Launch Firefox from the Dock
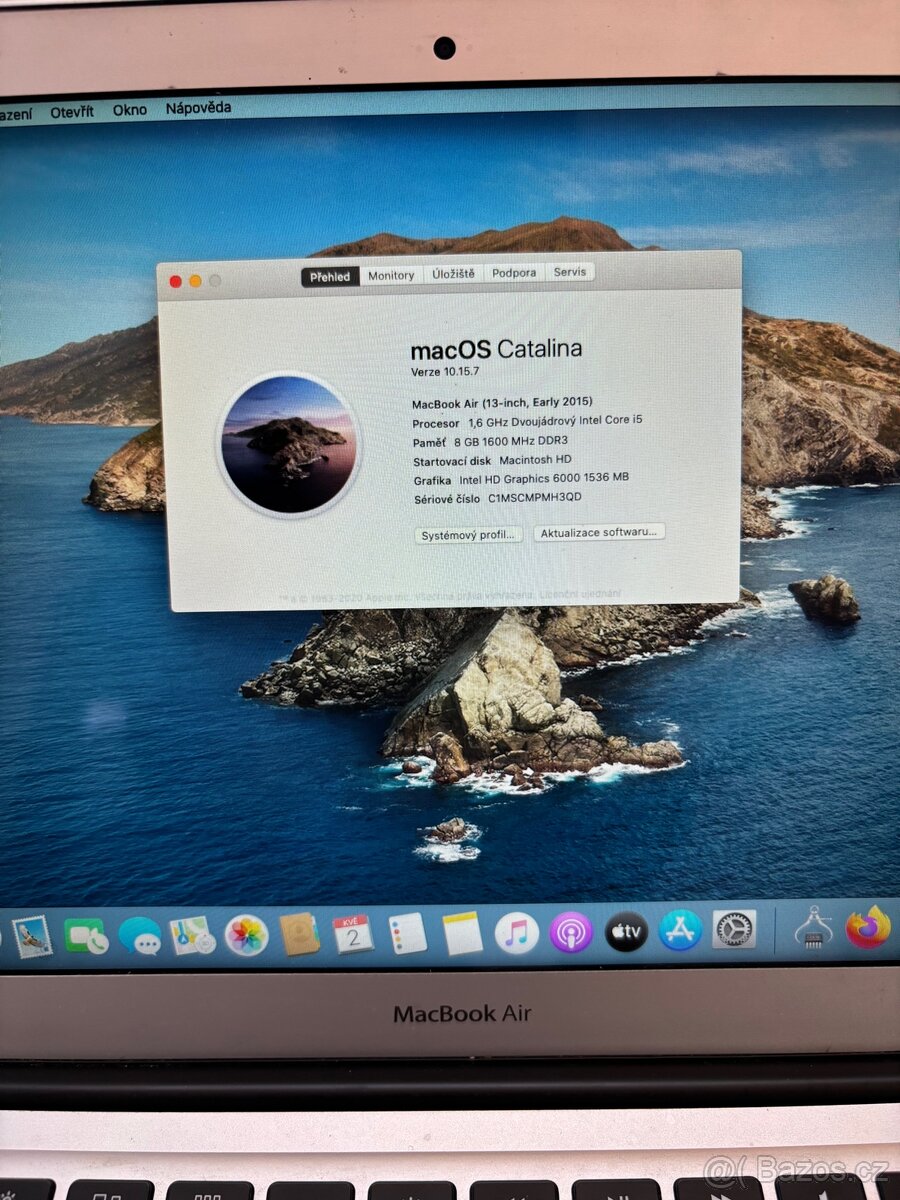900x1200 pixels. coord(868,927)
